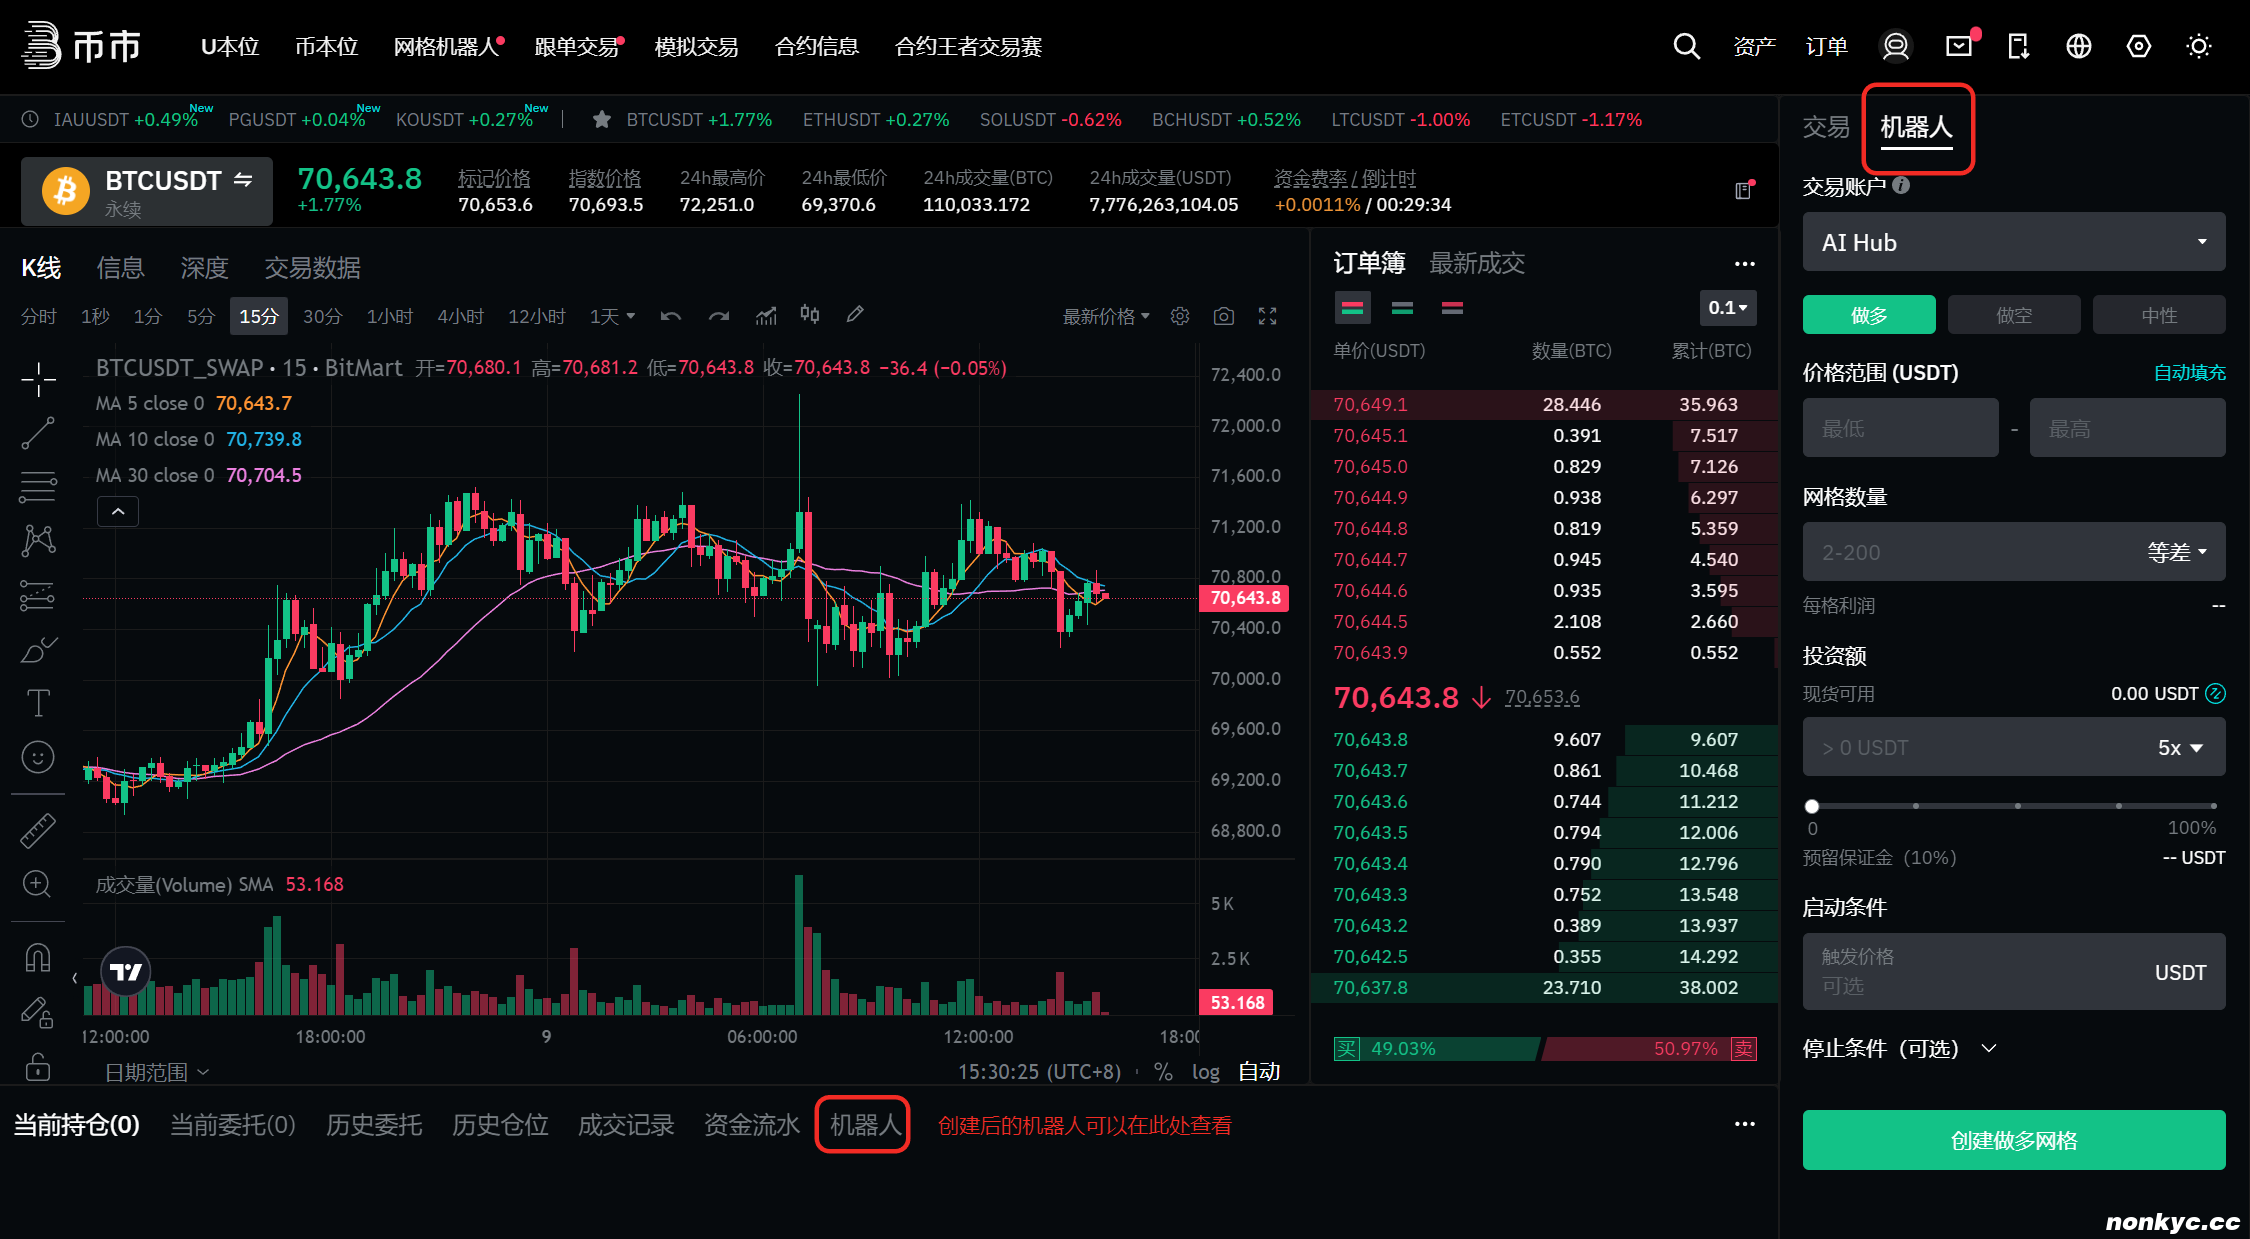Click the chart screenshot camera icon

(1223, 316)
